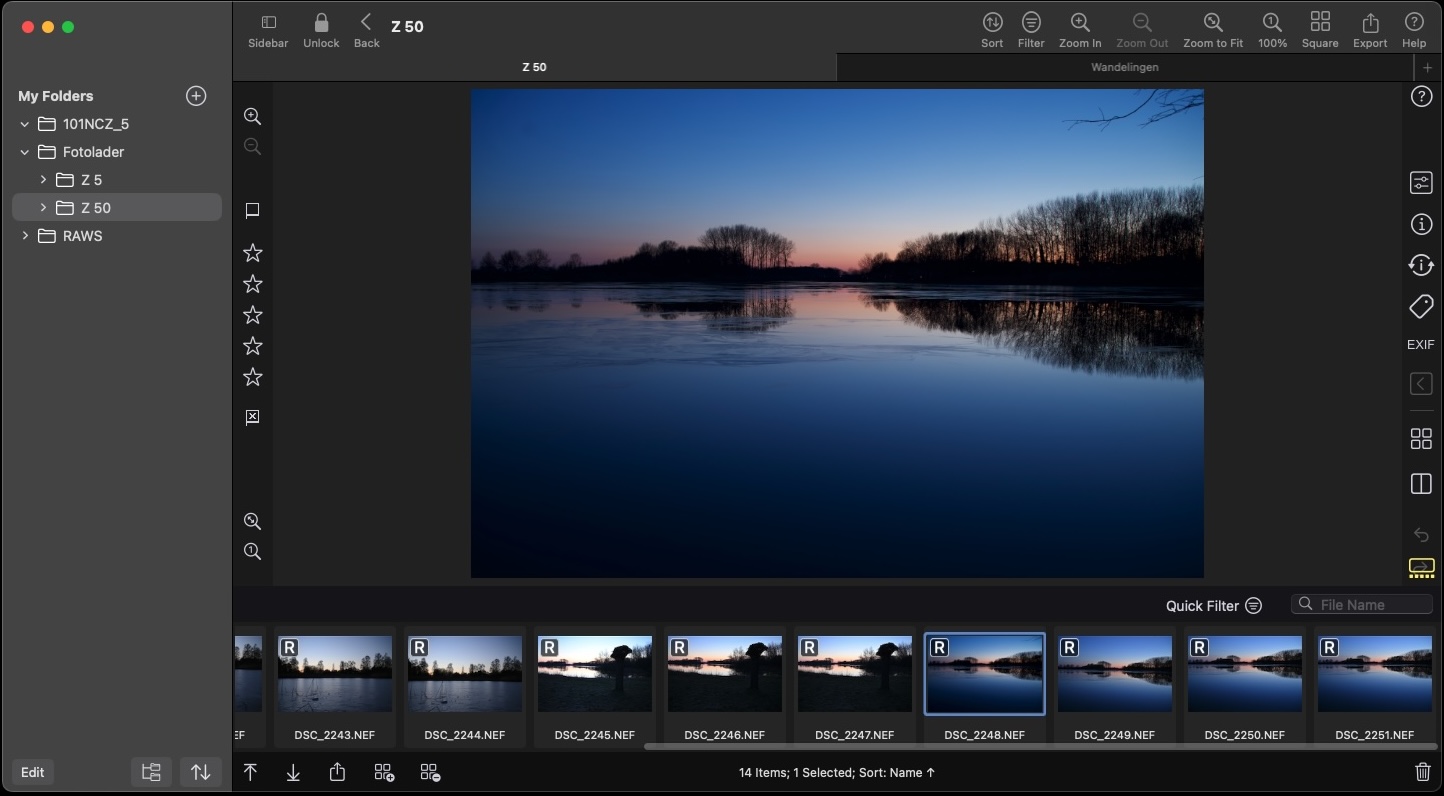Screen dimensions: 1444x796
Task: Click the add folder plus icon
Action: click(x=196, y=96)
